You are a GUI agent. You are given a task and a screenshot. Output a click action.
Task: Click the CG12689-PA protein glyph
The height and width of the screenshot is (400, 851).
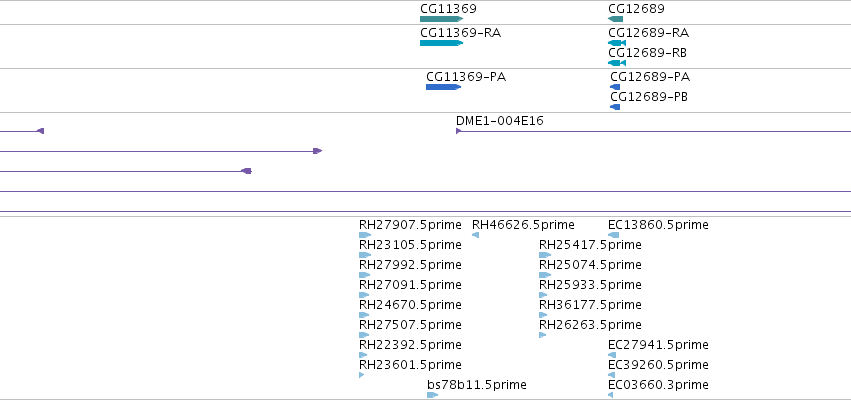tap(615, 87)
